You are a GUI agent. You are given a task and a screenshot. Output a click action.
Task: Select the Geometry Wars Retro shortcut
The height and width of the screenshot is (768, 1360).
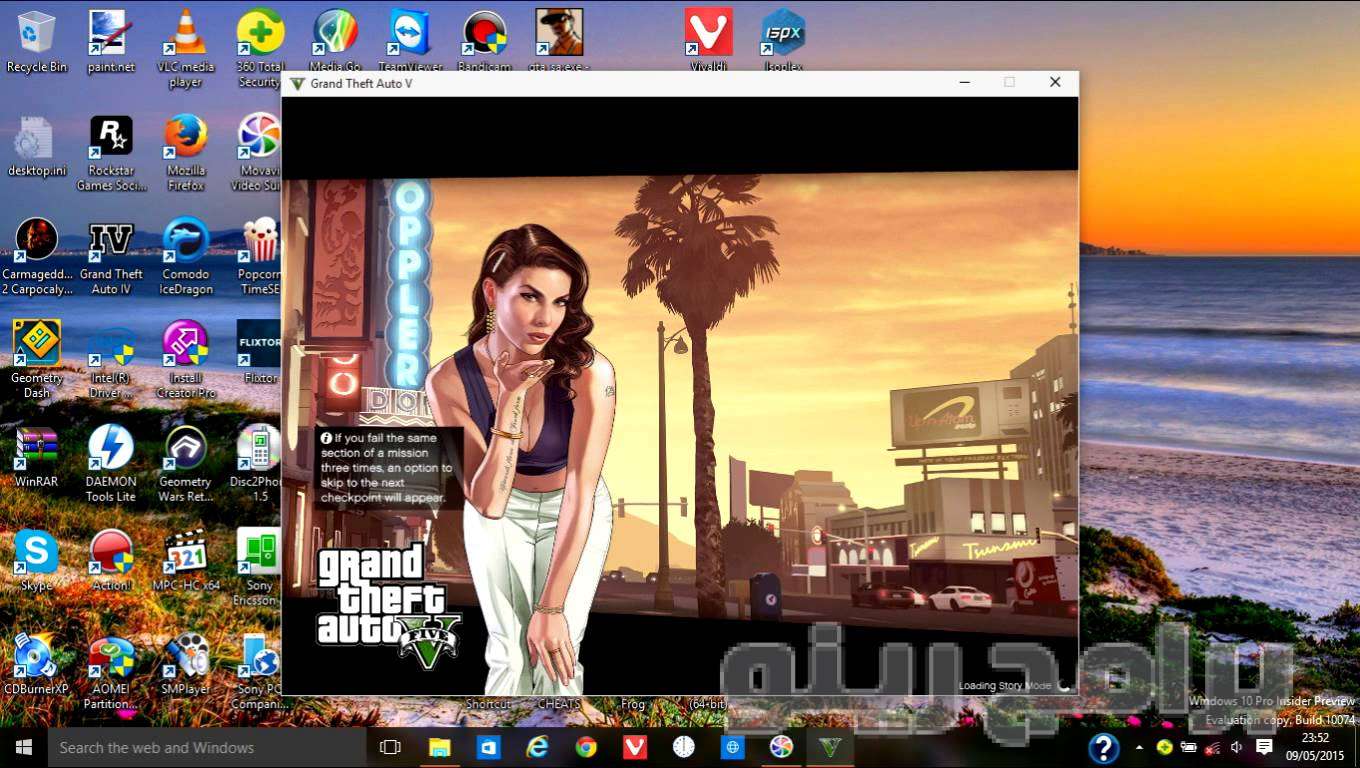tap(185, 463)
